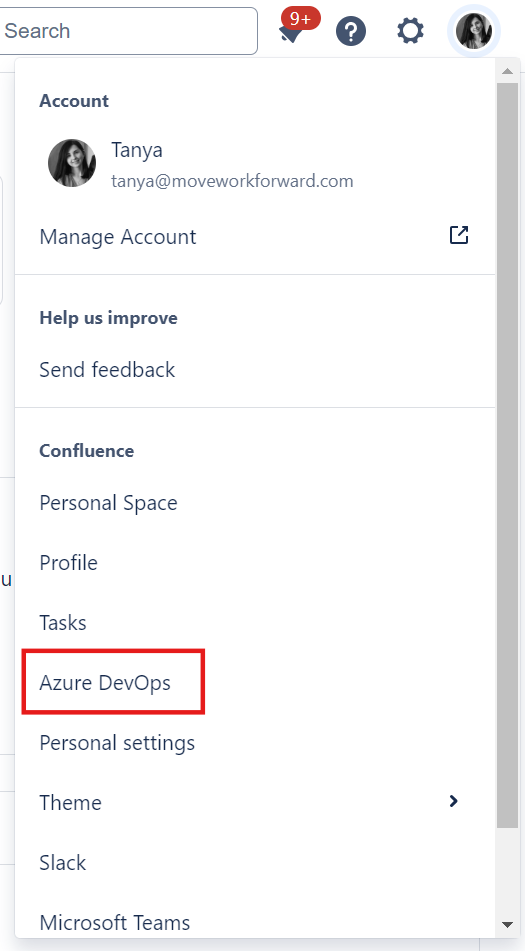Image resolution: width=525 pixels, height=951 pixels.
Task: Click the dropdown menu scrollbar thumb
Action: [507, 455]
